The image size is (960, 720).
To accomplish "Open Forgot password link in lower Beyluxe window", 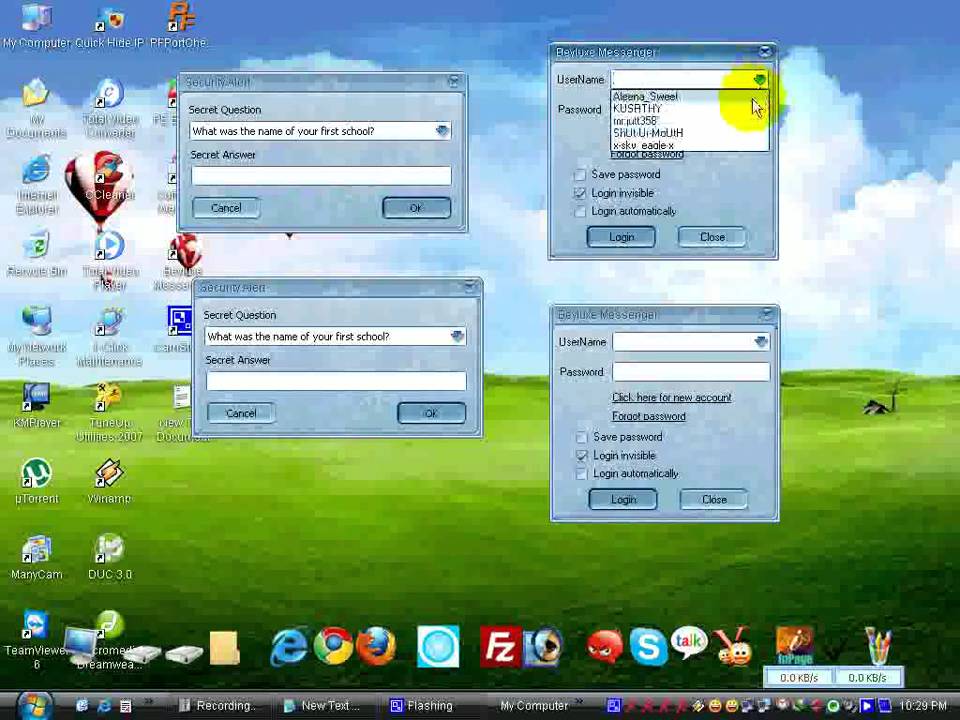I will 648,416.
